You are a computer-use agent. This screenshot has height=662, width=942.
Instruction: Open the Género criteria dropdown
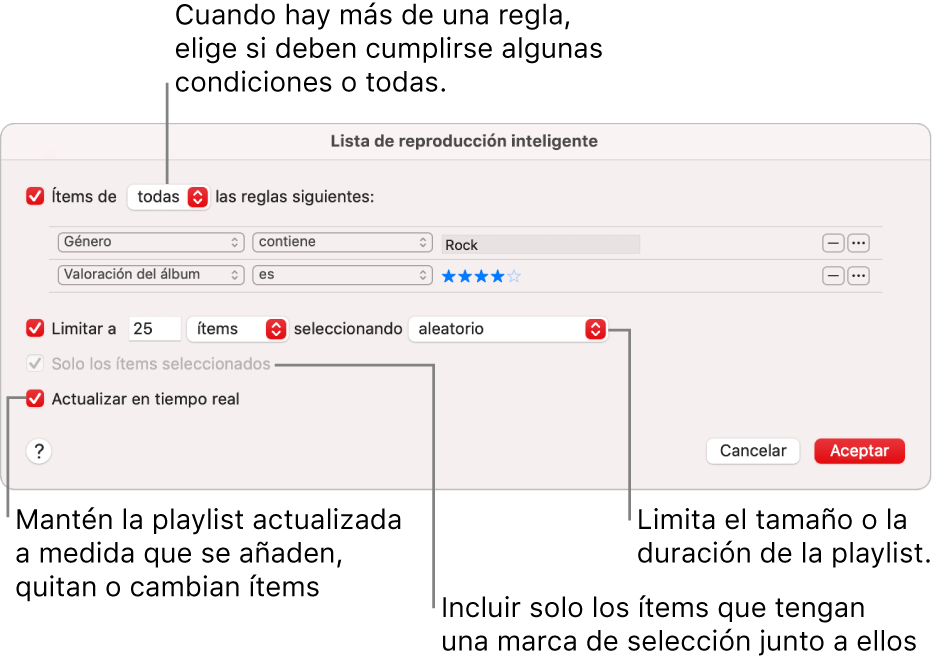coord(150,242)
